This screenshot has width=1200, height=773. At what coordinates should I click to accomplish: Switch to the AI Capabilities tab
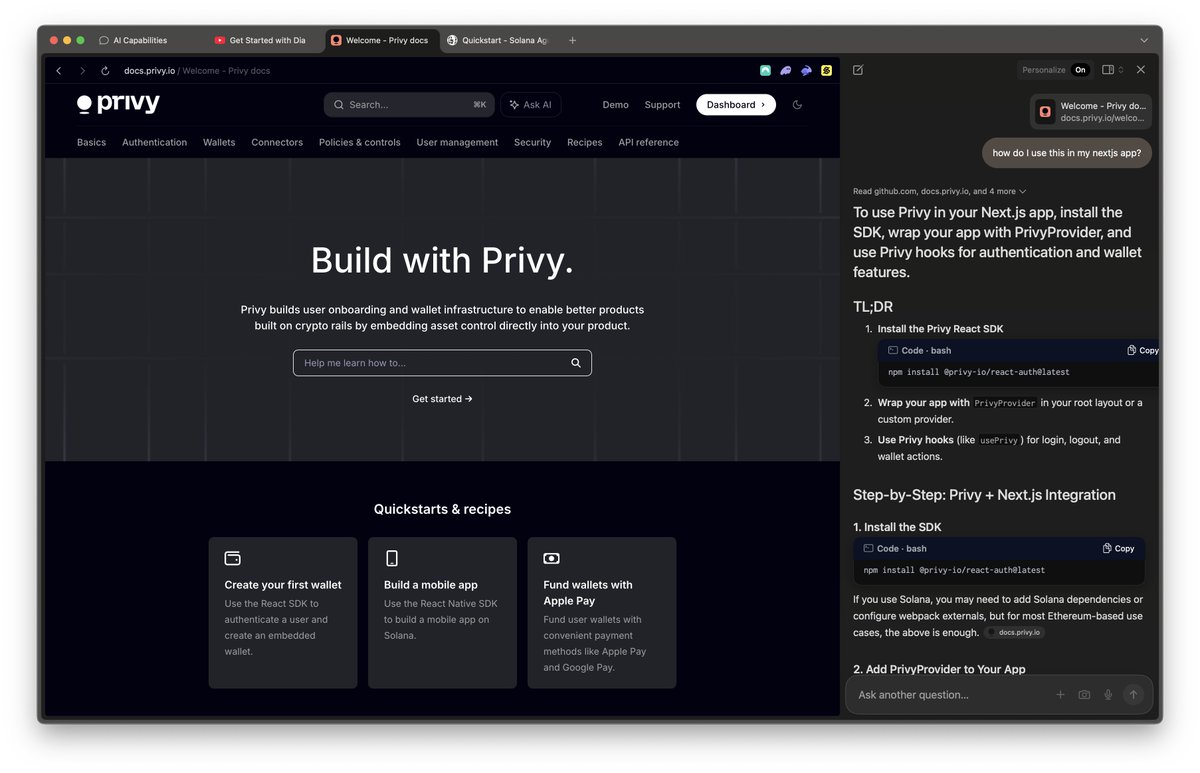tap(140, 40)
